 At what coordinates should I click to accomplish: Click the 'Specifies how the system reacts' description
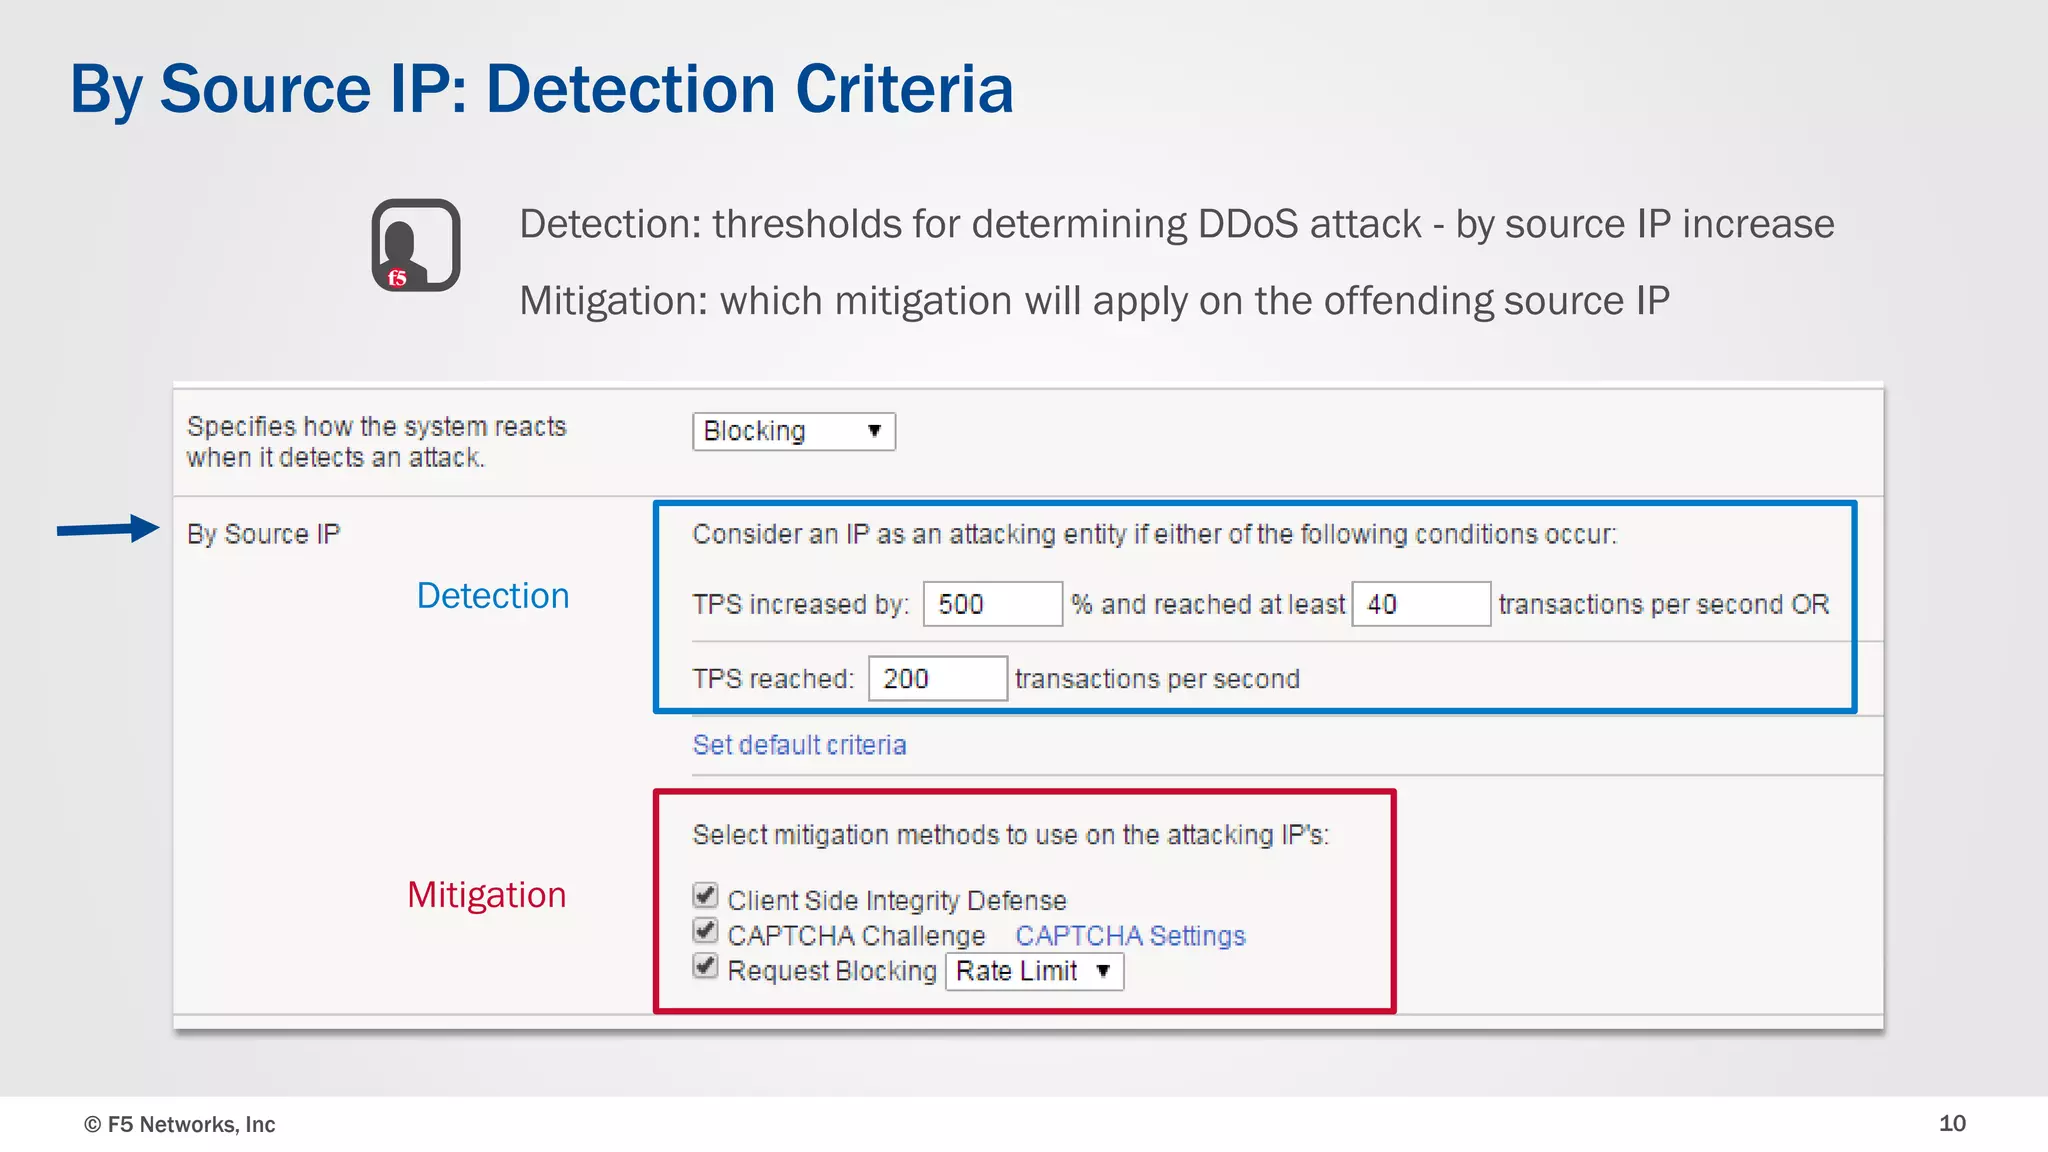[376, 442]
